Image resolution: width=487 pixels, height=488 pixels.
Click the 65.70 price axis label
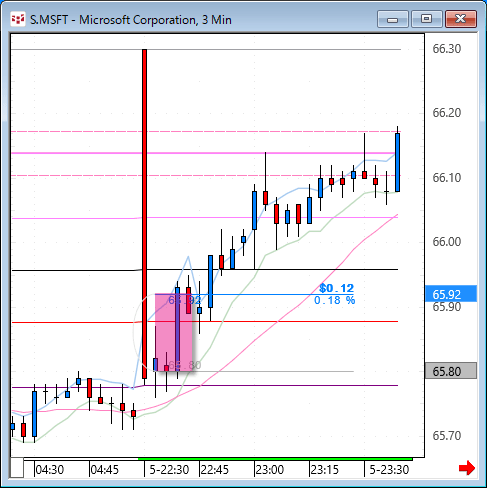[447, 435]
